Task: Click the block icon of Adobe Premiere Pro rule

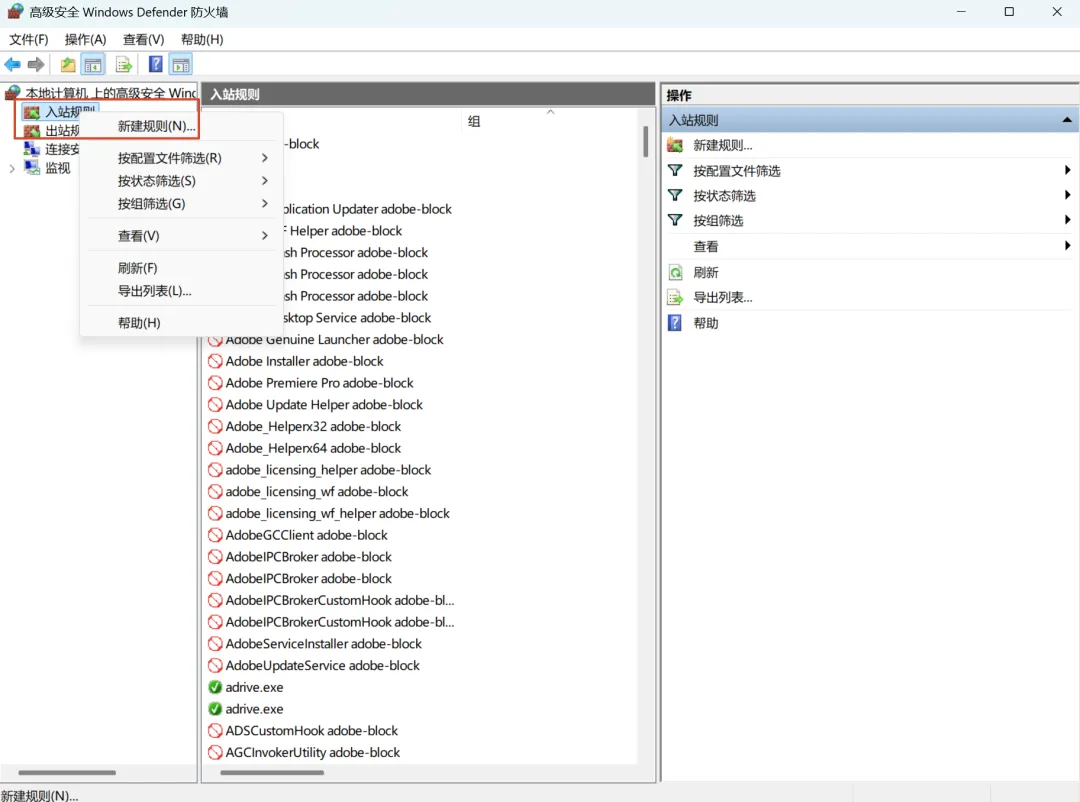Action: pyautogui.click(x=215, y=383)
